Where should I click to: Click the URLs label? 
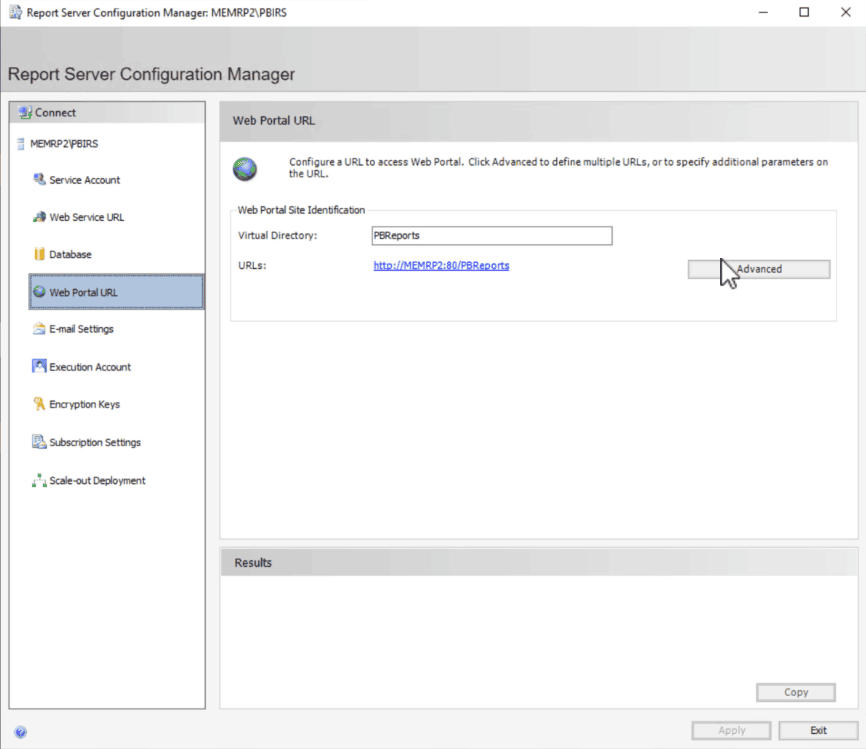click(252, 266)
